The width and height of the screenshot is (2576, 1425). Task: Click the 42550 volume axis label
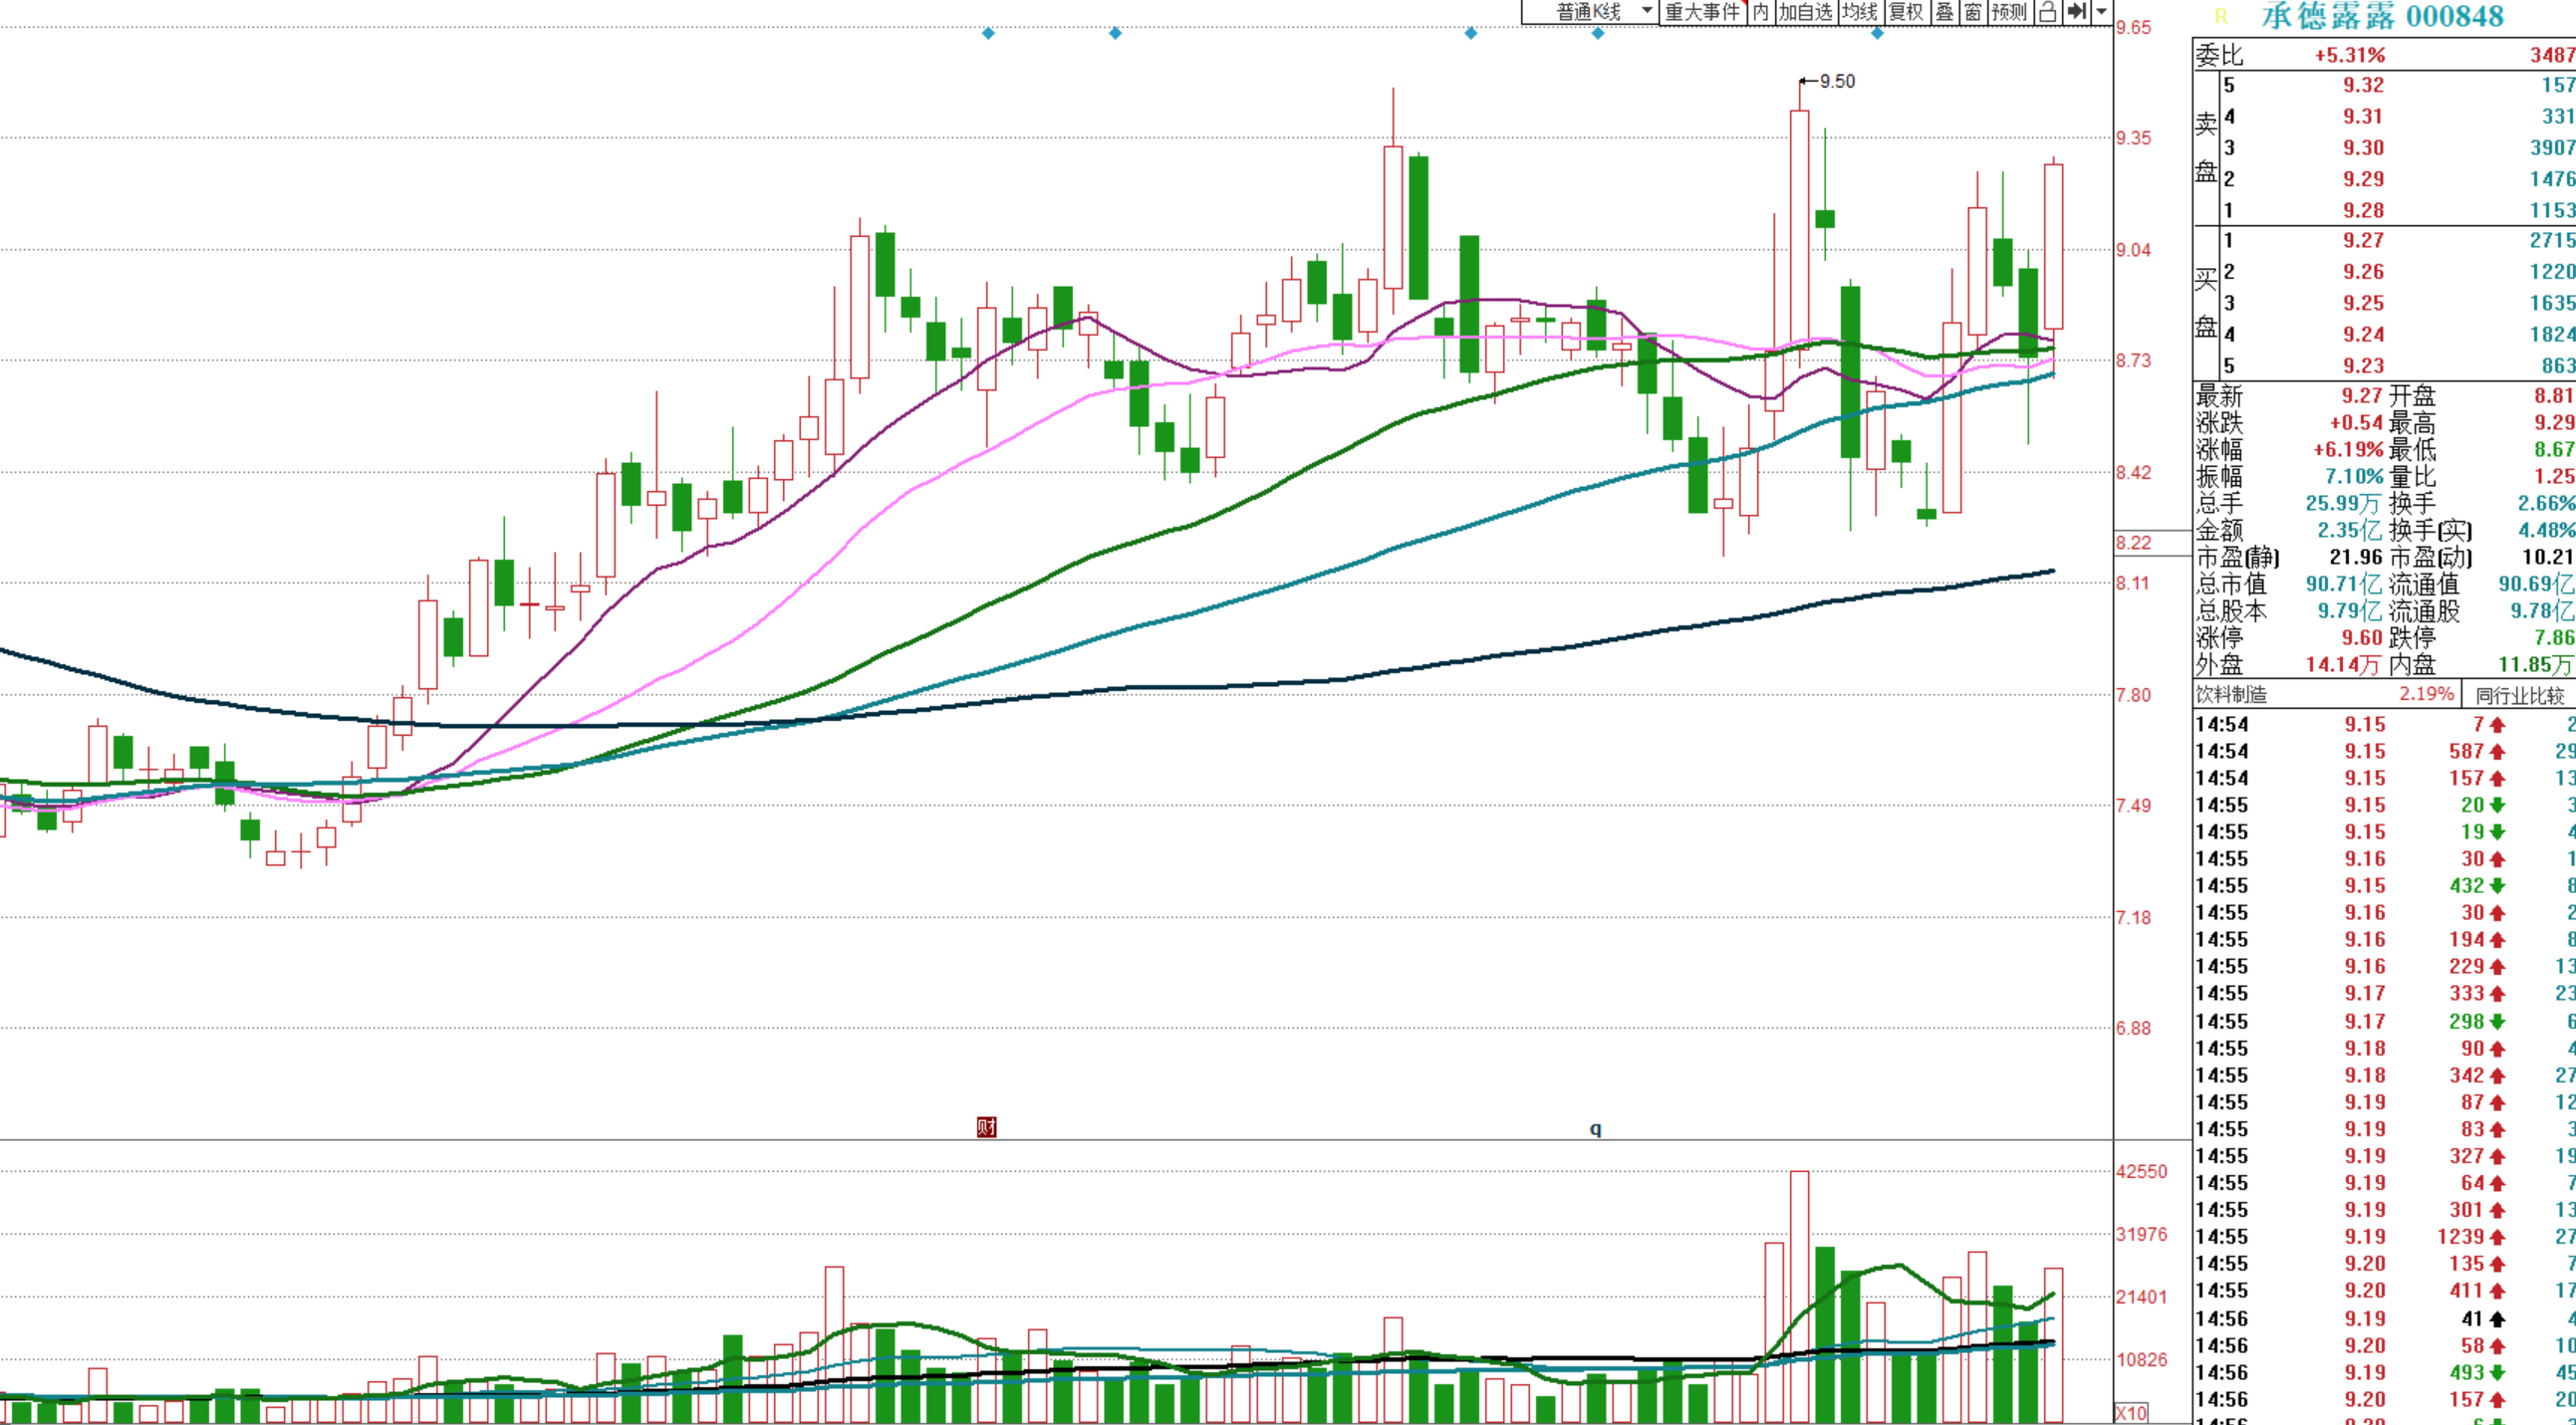[2141, 1172]
